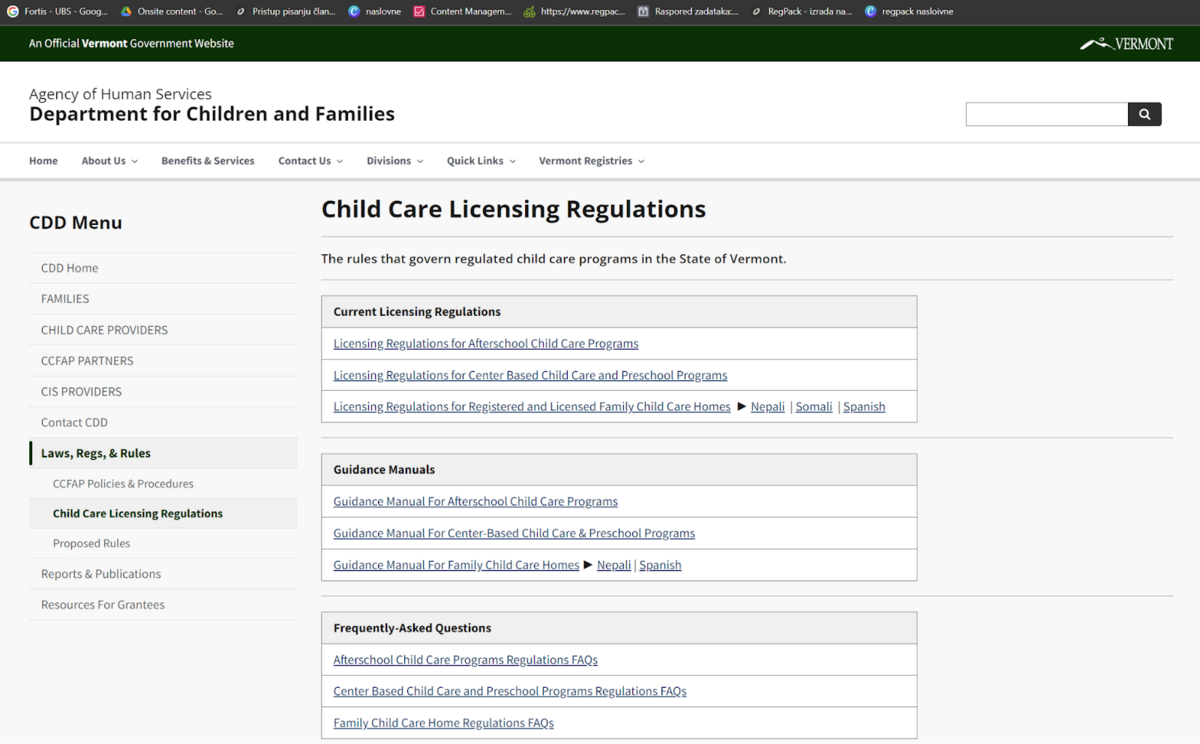Open Family Child Care Home Regulations FAQs

click(x=443, y=723)
